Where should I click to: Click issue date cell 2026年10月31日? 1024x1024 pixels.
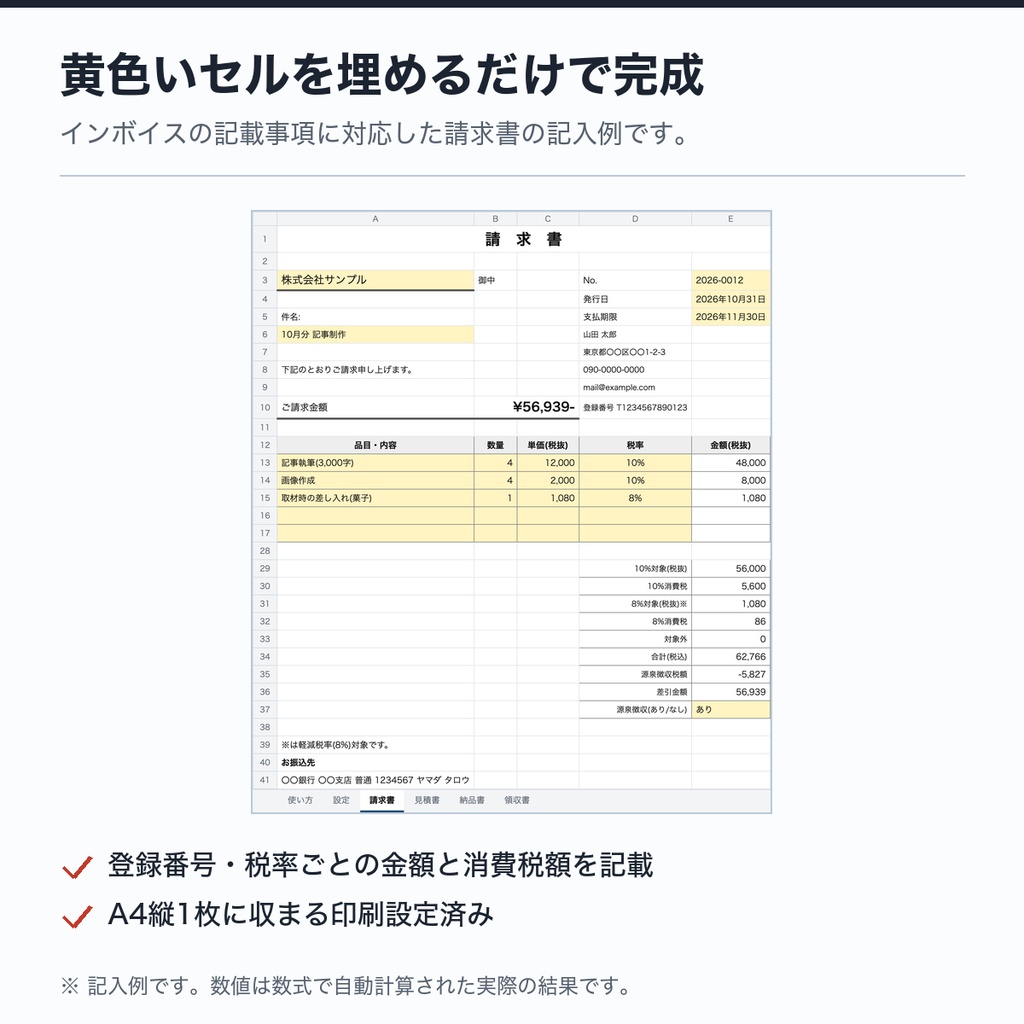[x=731, y=299]
